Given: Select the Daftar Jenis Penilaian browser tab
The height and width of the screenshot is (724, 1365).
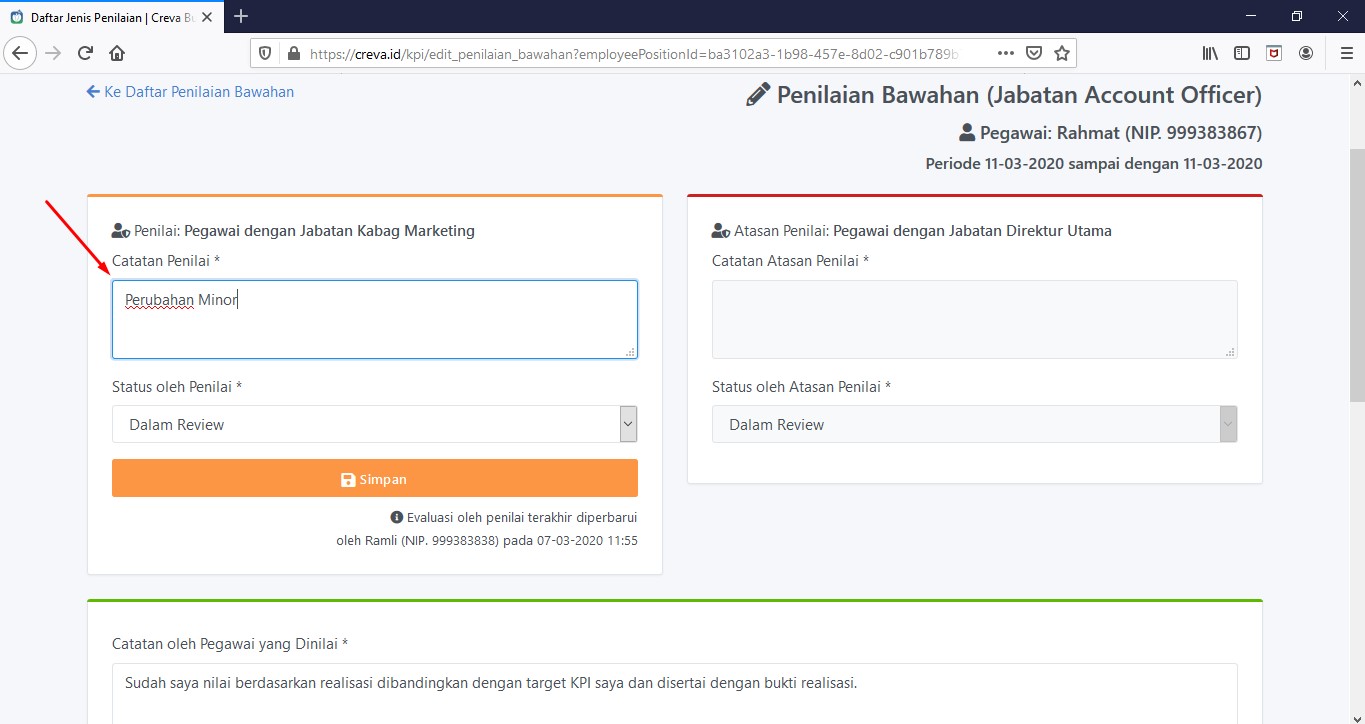Looking at the screenshot, I should [x=111, y=17].
